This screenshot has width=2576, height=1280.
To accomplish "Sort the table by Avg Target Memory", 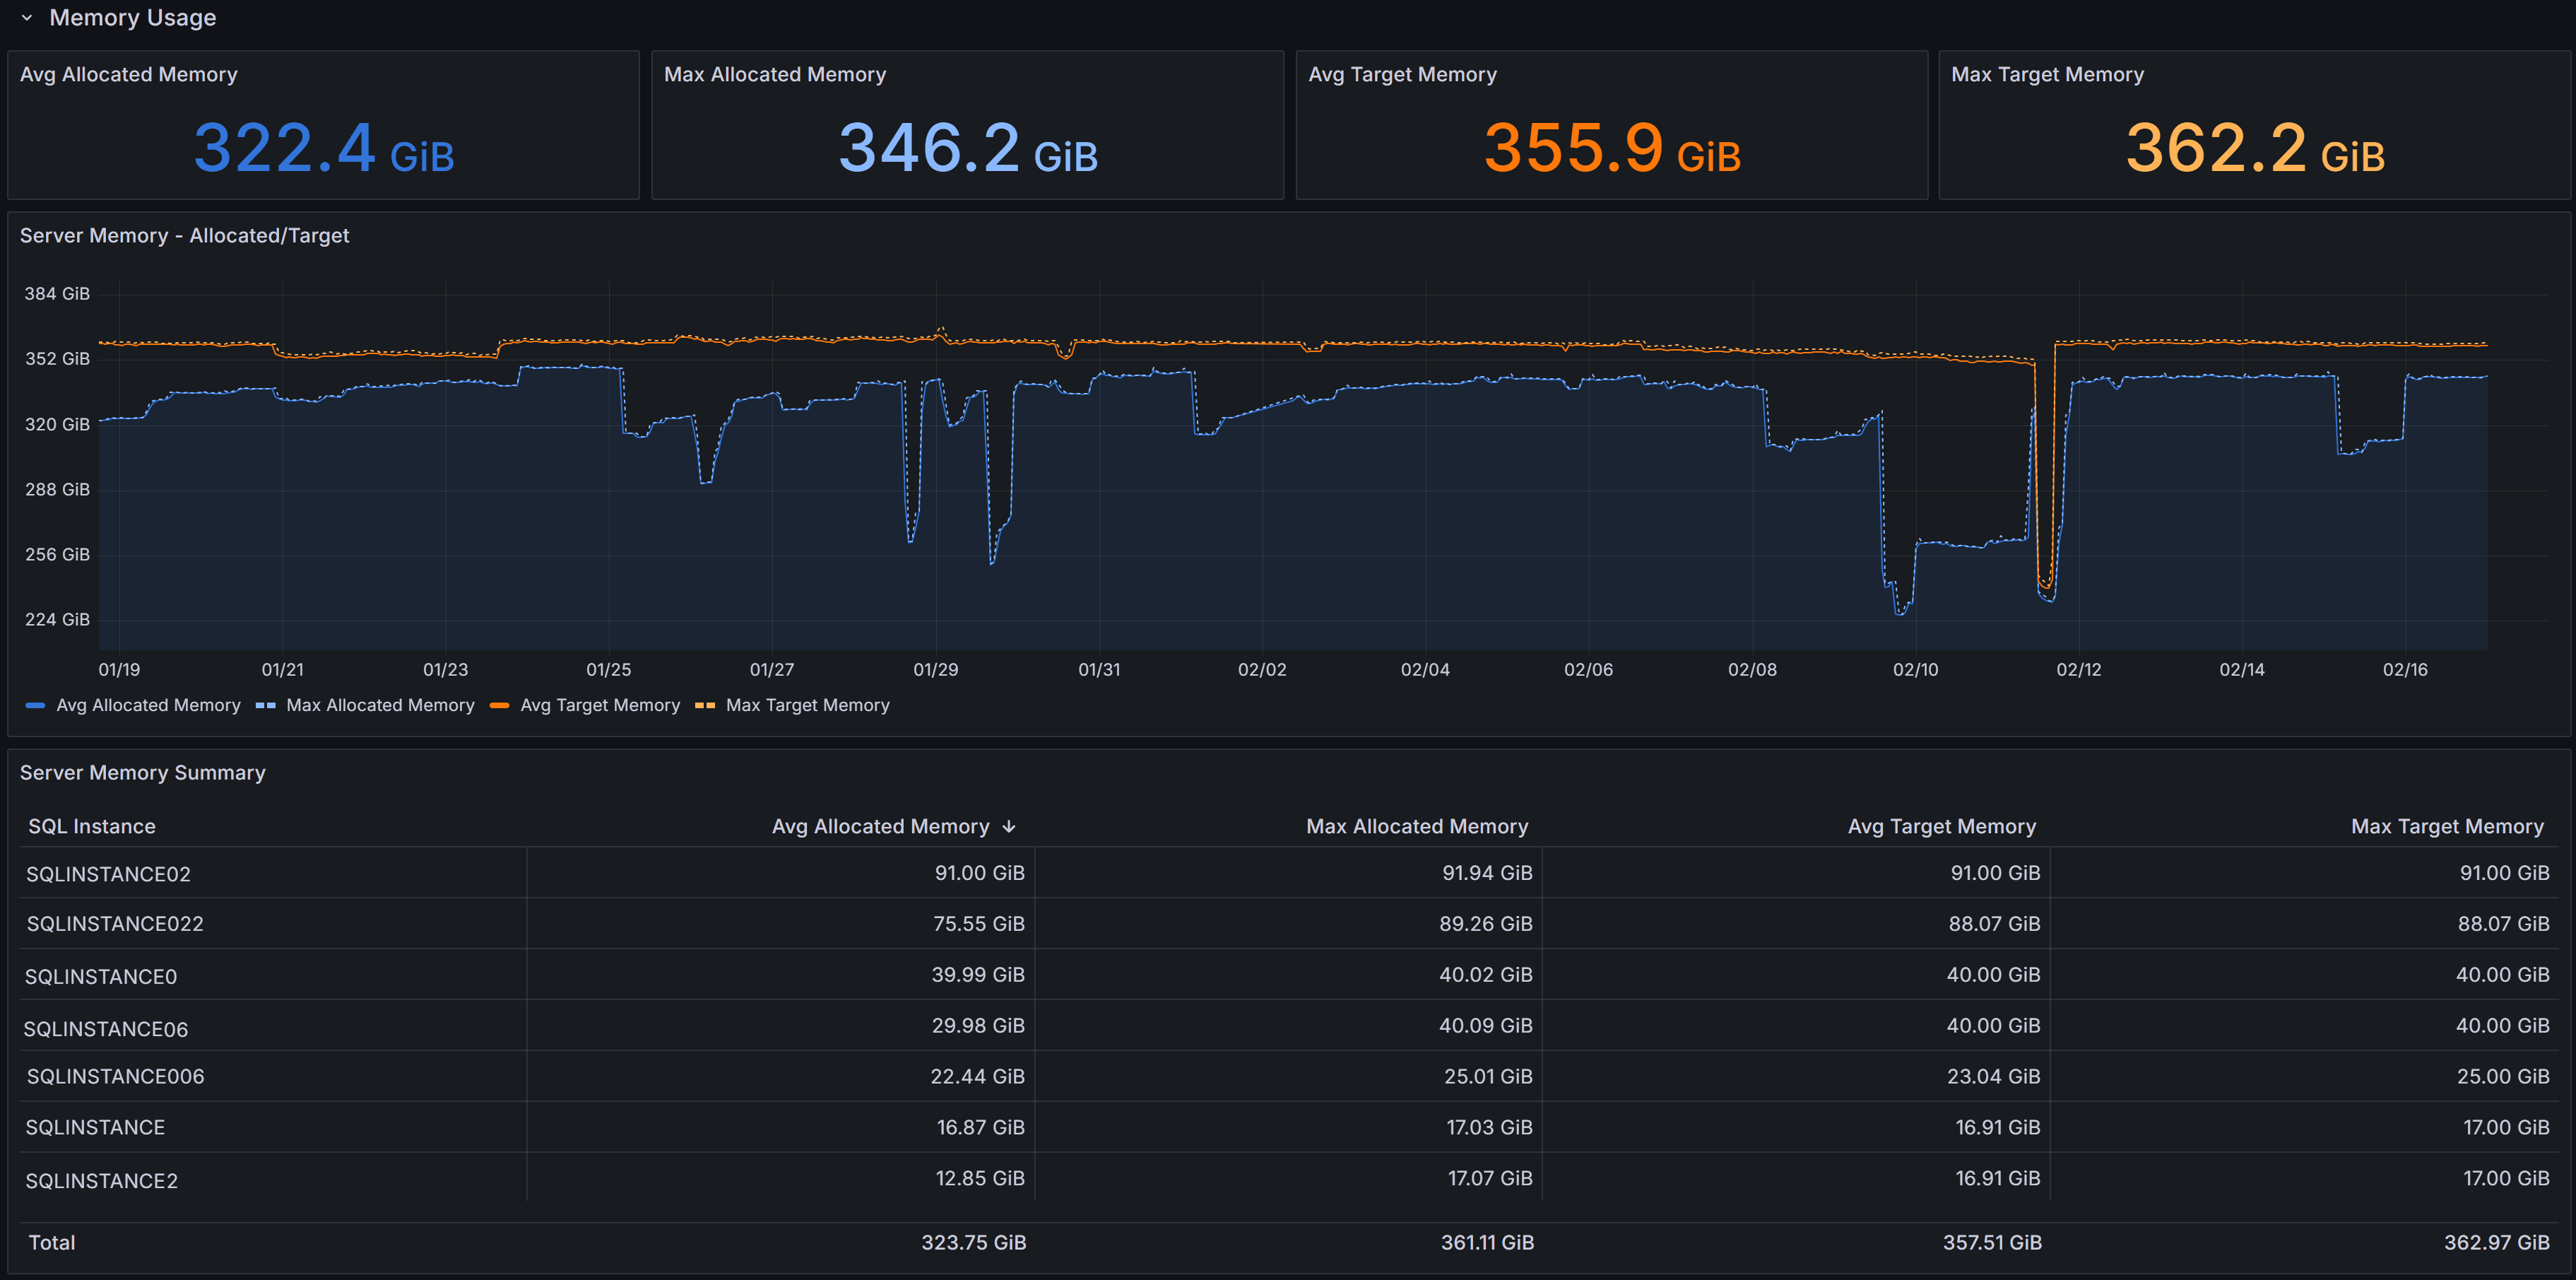I will [x=1942, y=826].
